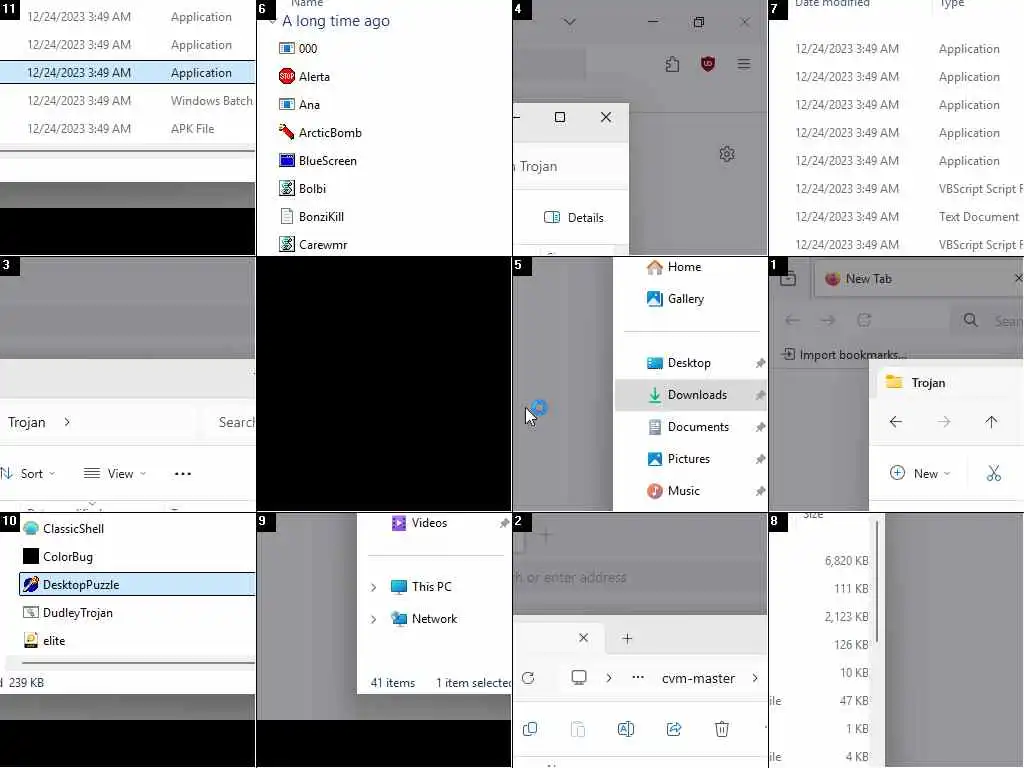This screenshot has width=1024, height=768.
Task: Click the Explorer Search field
Action: coord(229,423)
